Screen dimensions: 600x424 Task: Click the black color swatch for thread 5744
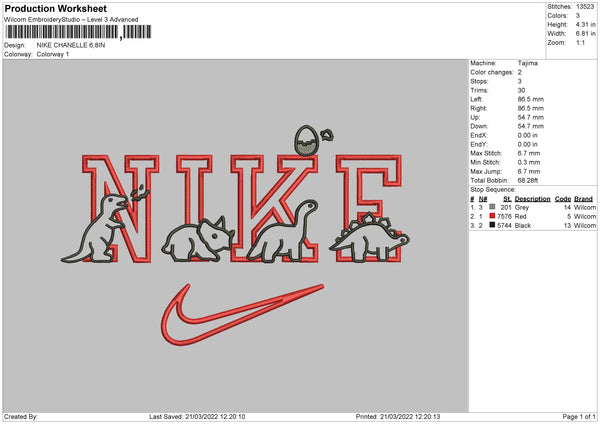[492, 225]
